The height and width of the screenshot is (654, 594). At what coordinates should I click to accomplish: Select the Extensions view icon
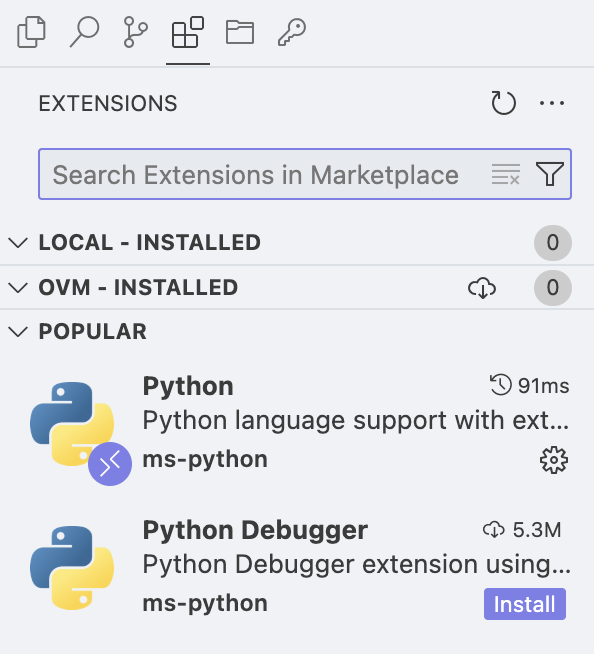pos(188,32)
